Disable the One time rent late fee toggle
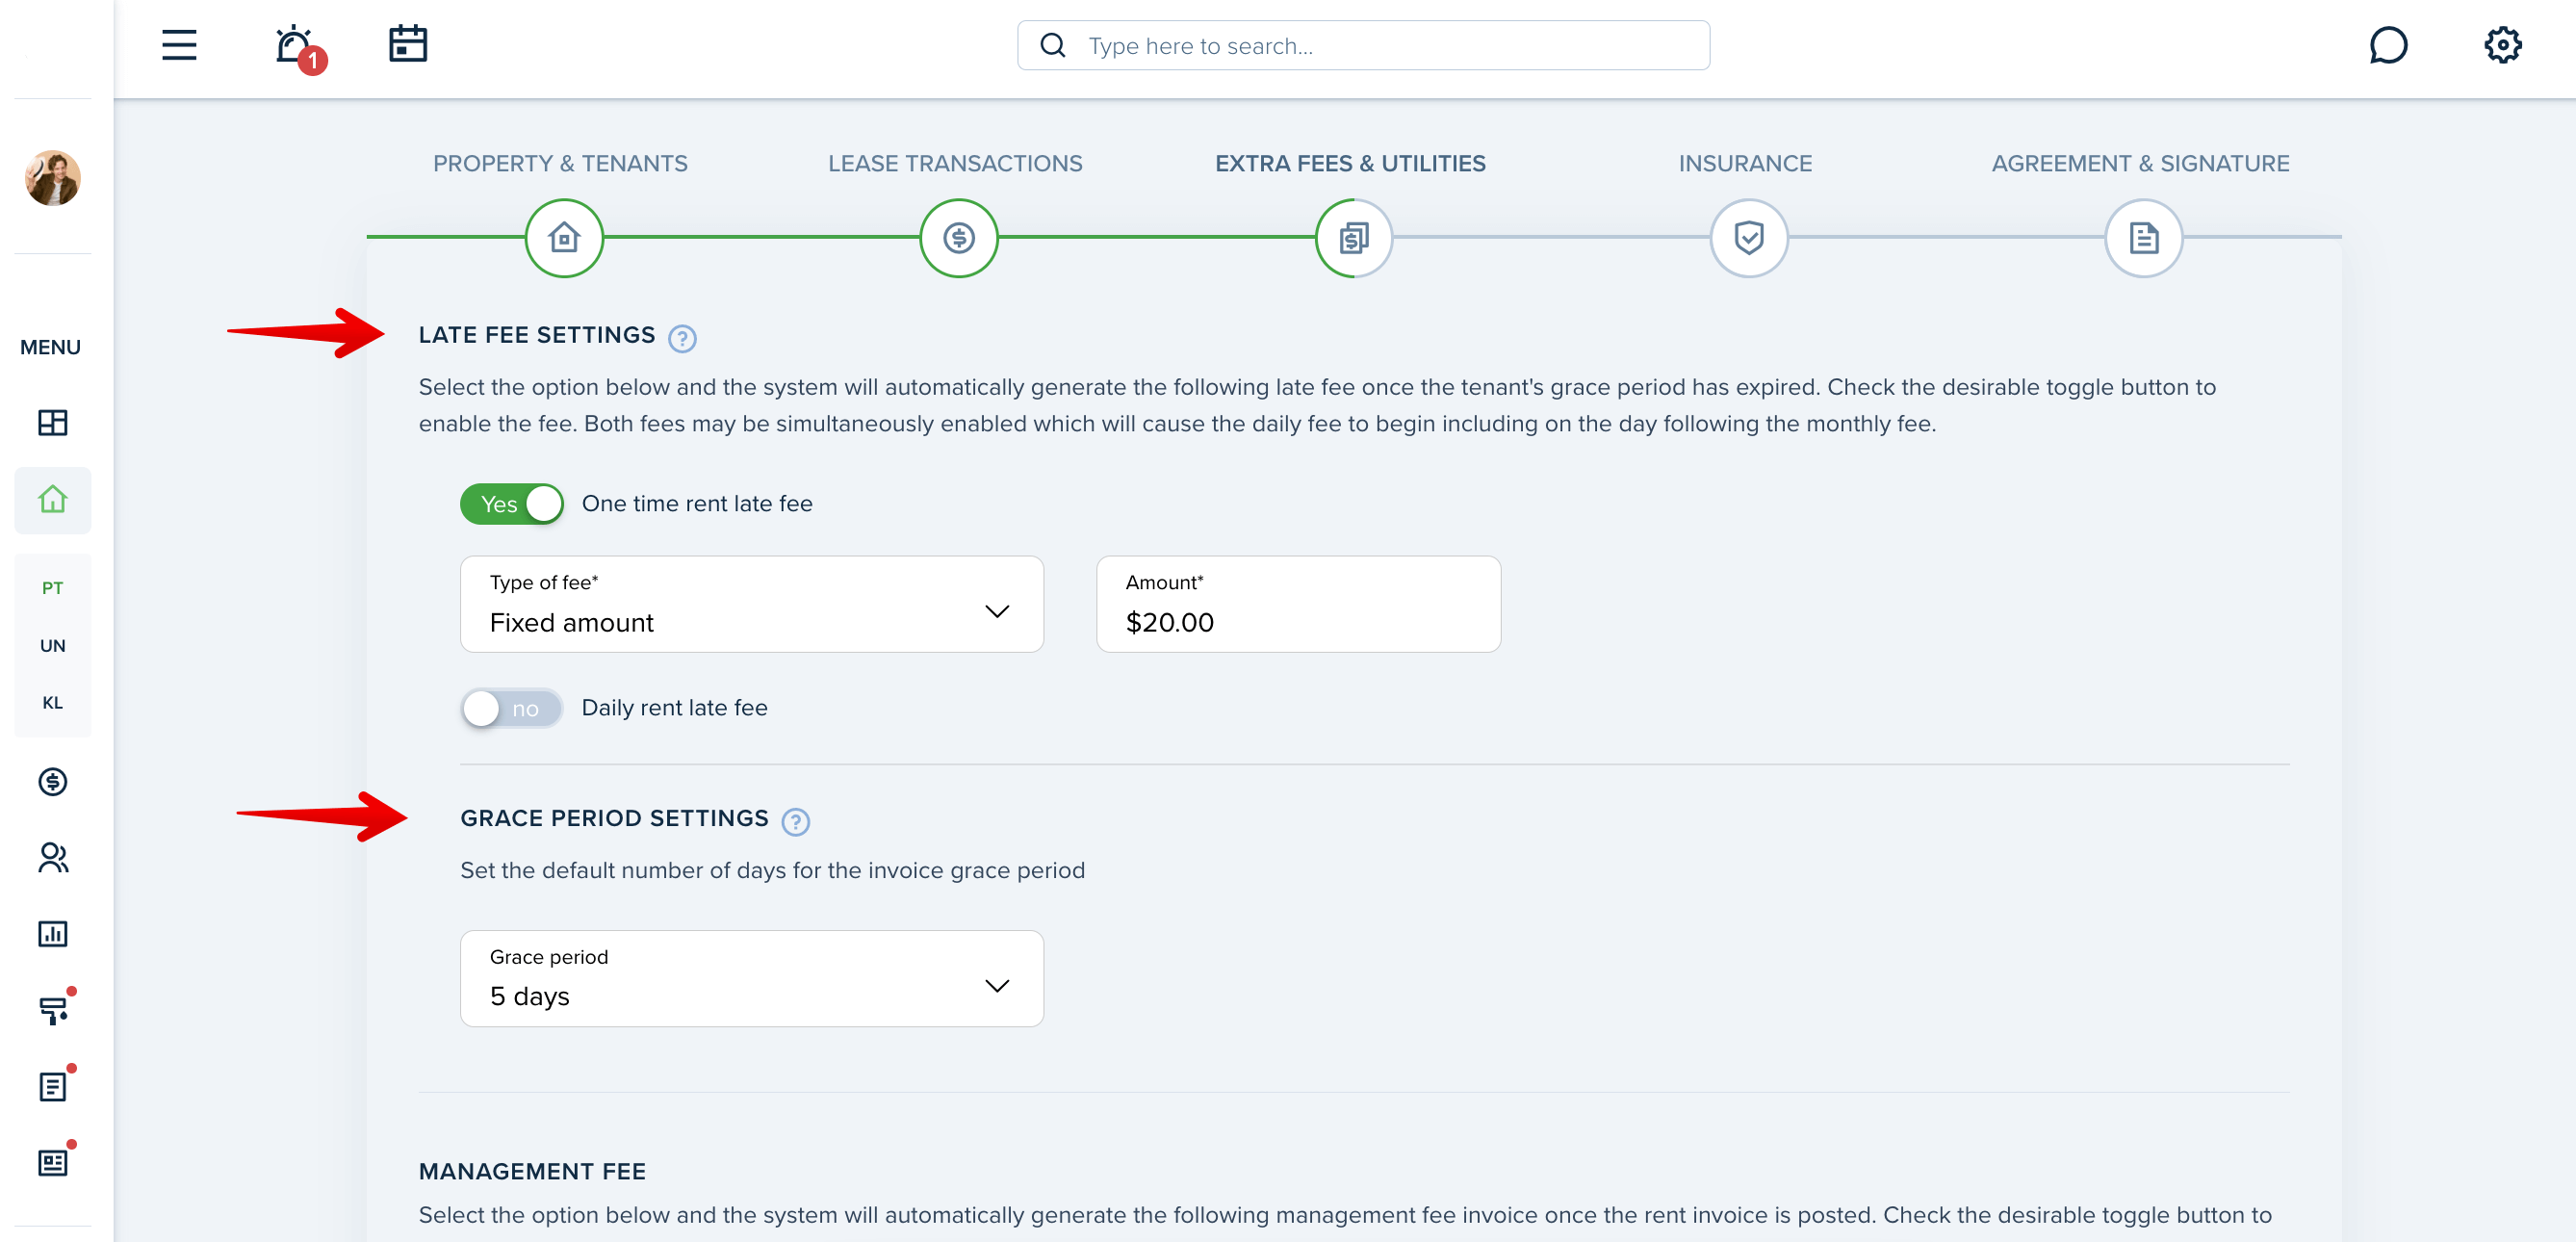 point(512,504)
